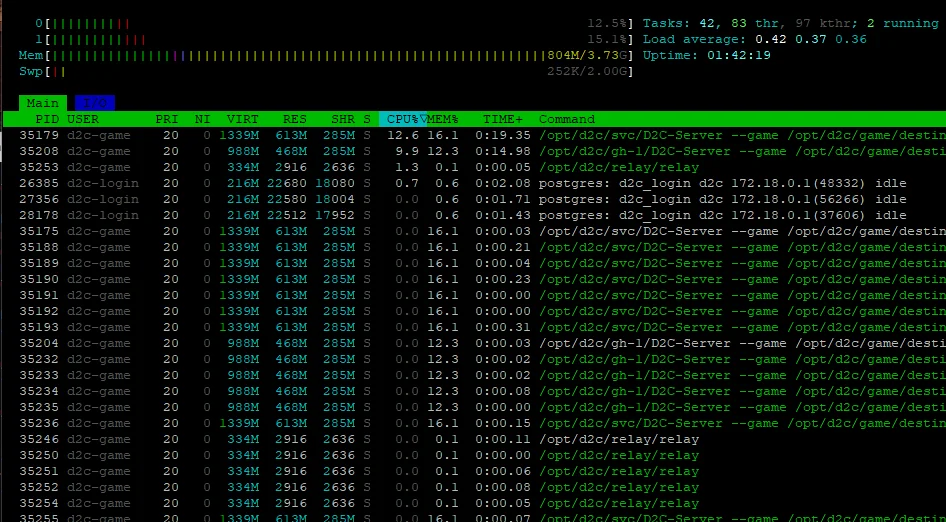Screen dimensions: 946x522
Task: Sort by the PID column header
Action: click(47, 119)
